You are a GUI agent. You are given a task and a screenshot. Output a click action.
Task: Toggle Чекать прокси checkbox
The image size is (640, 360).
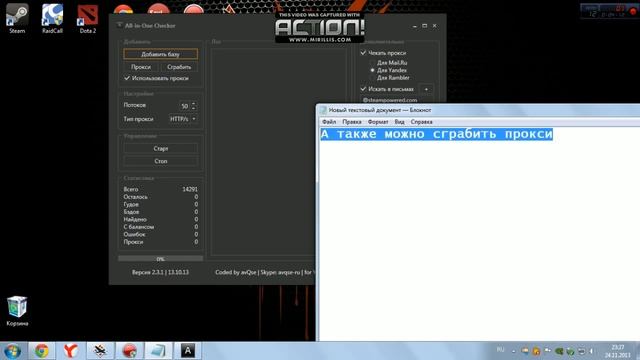click(363, 53)
